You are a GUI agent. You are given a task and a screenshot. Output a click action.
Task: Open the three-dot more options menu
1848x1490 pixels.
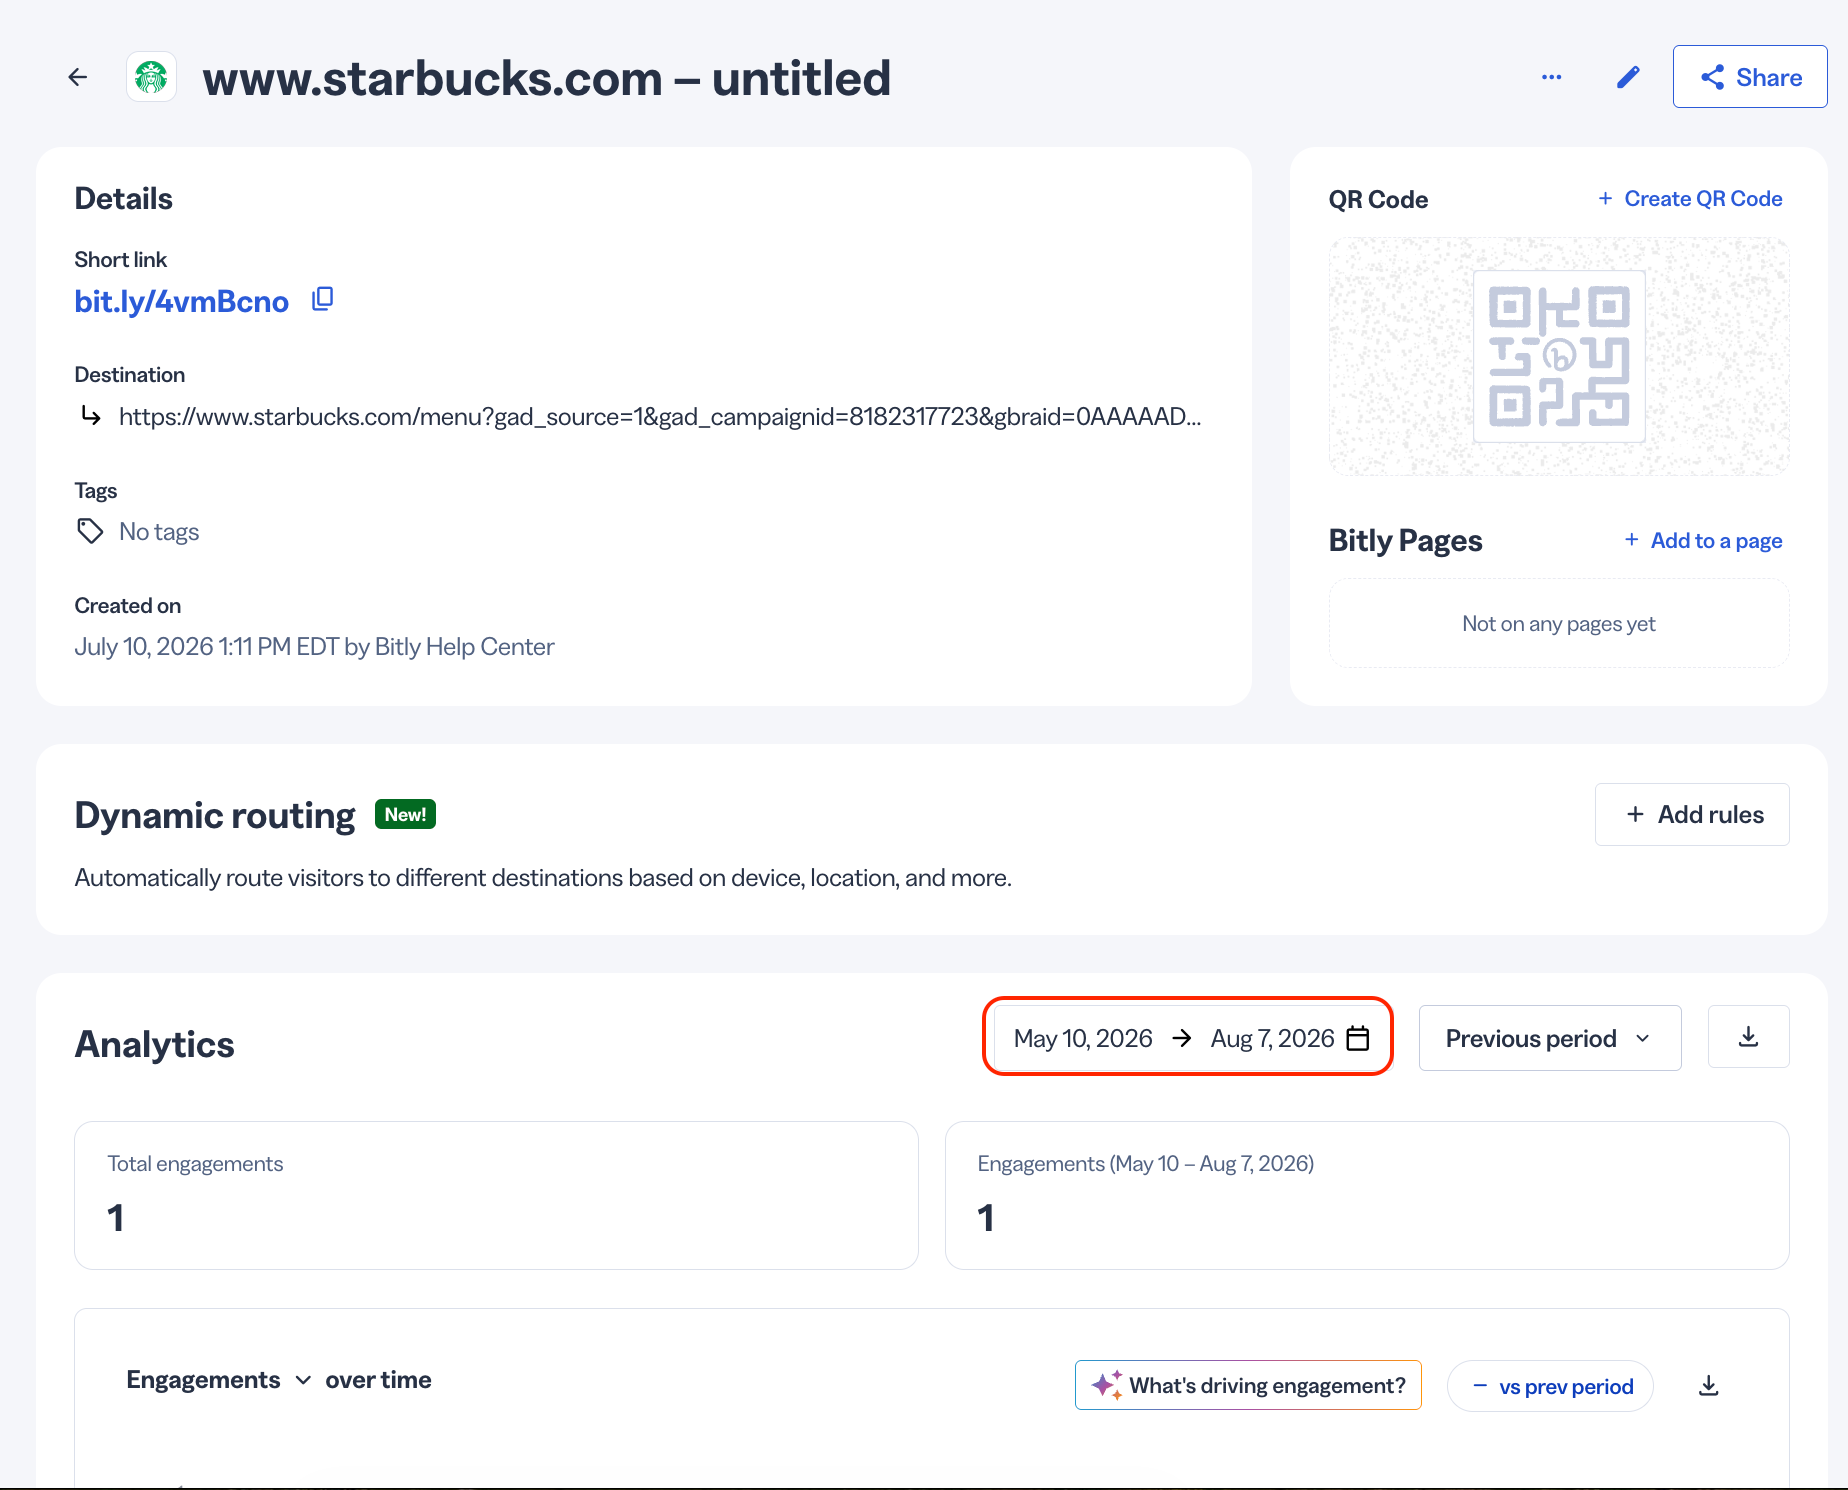tap(1551, 77)
